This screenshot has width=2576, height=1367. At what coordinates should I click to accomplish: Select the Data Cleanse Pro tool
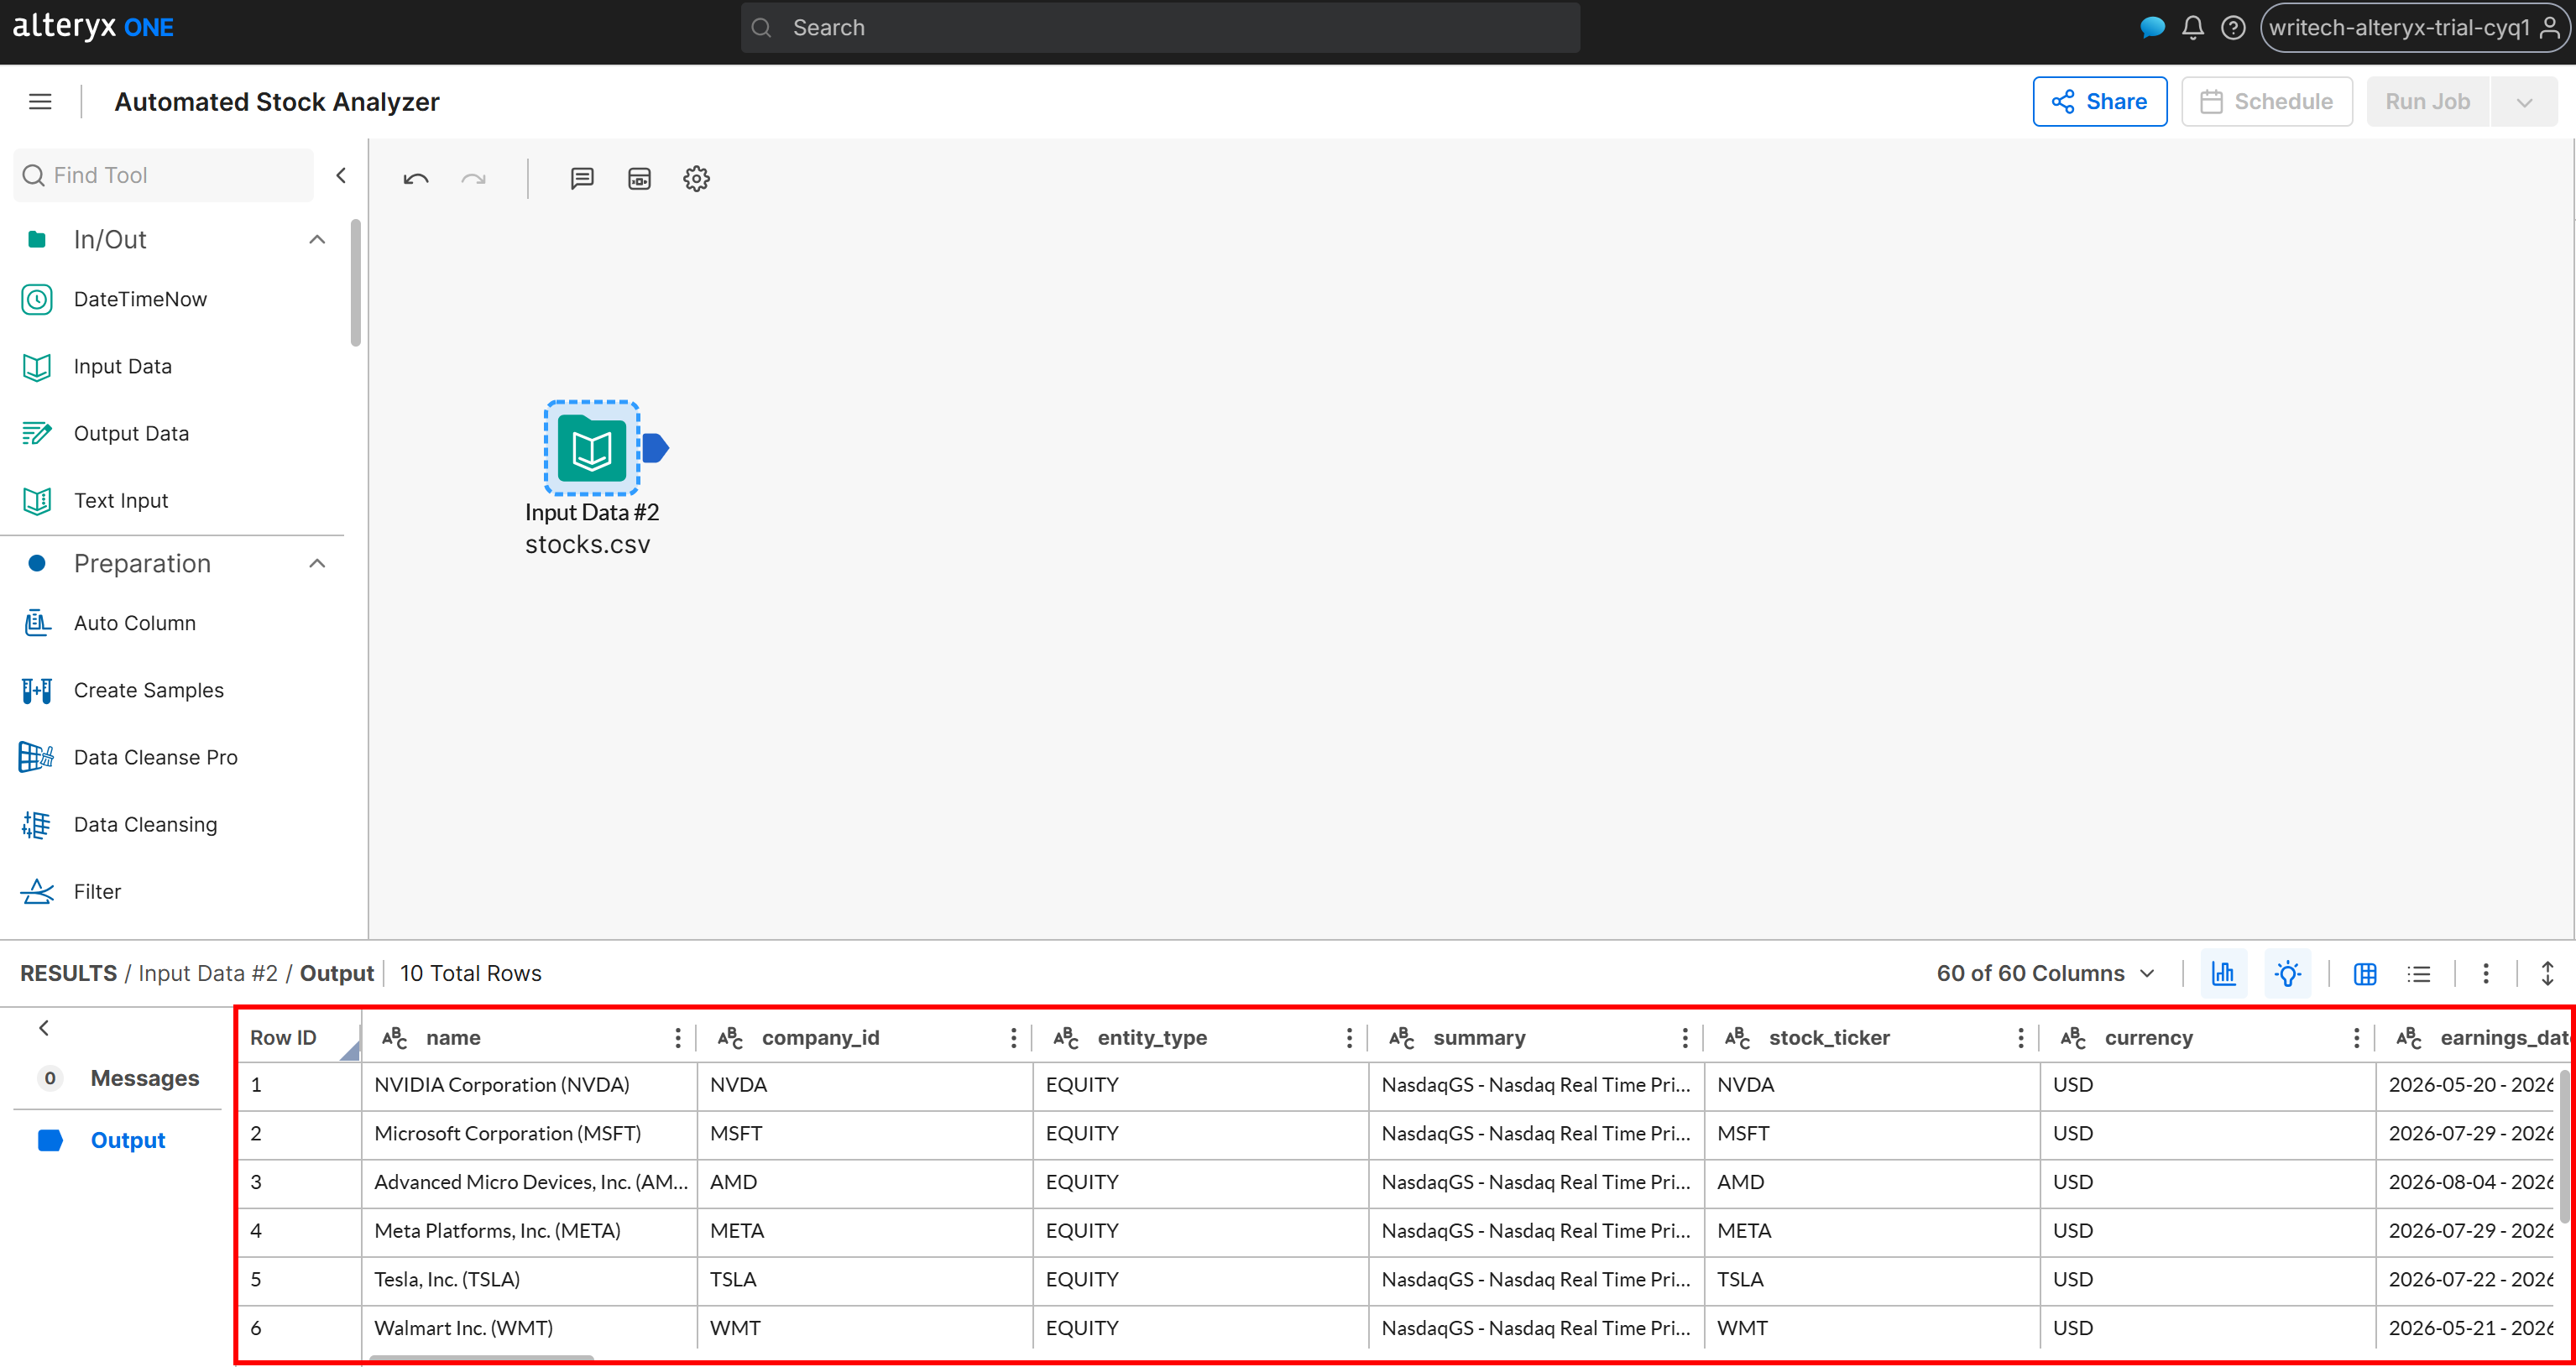[x=155, y=757]
